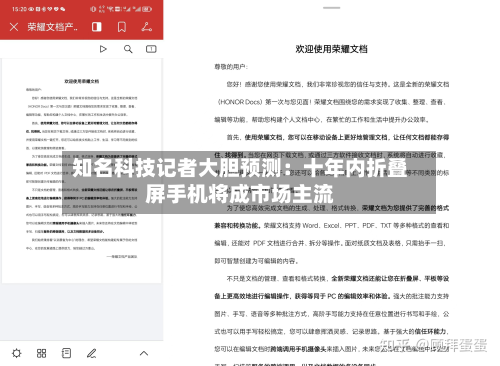The width and height of the screenshot is (500, 366).
Task: Activate the pen annotation icon
Action: 92,353
